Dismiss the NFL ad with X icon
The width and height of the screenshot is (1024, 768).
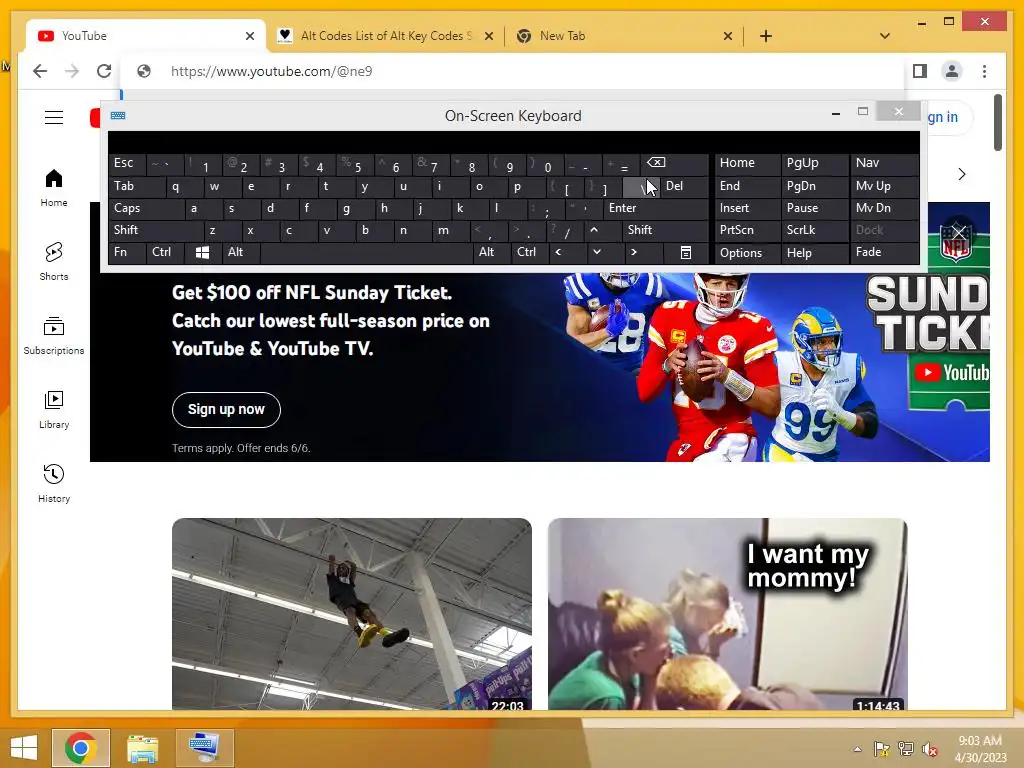959,232
